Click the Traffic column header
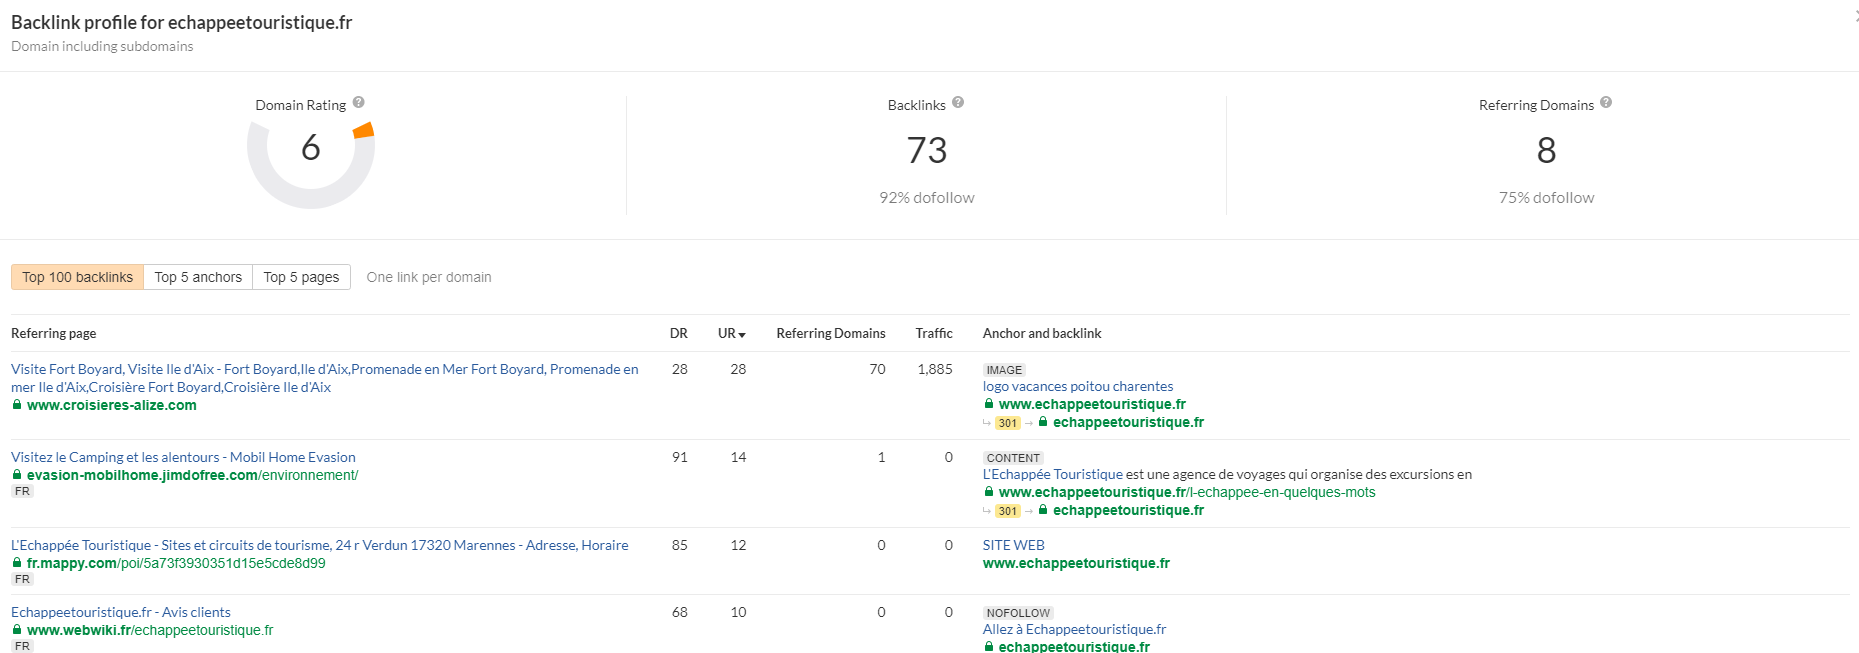The width and height of the screenshot is (1859, 653). click(934, 333)
